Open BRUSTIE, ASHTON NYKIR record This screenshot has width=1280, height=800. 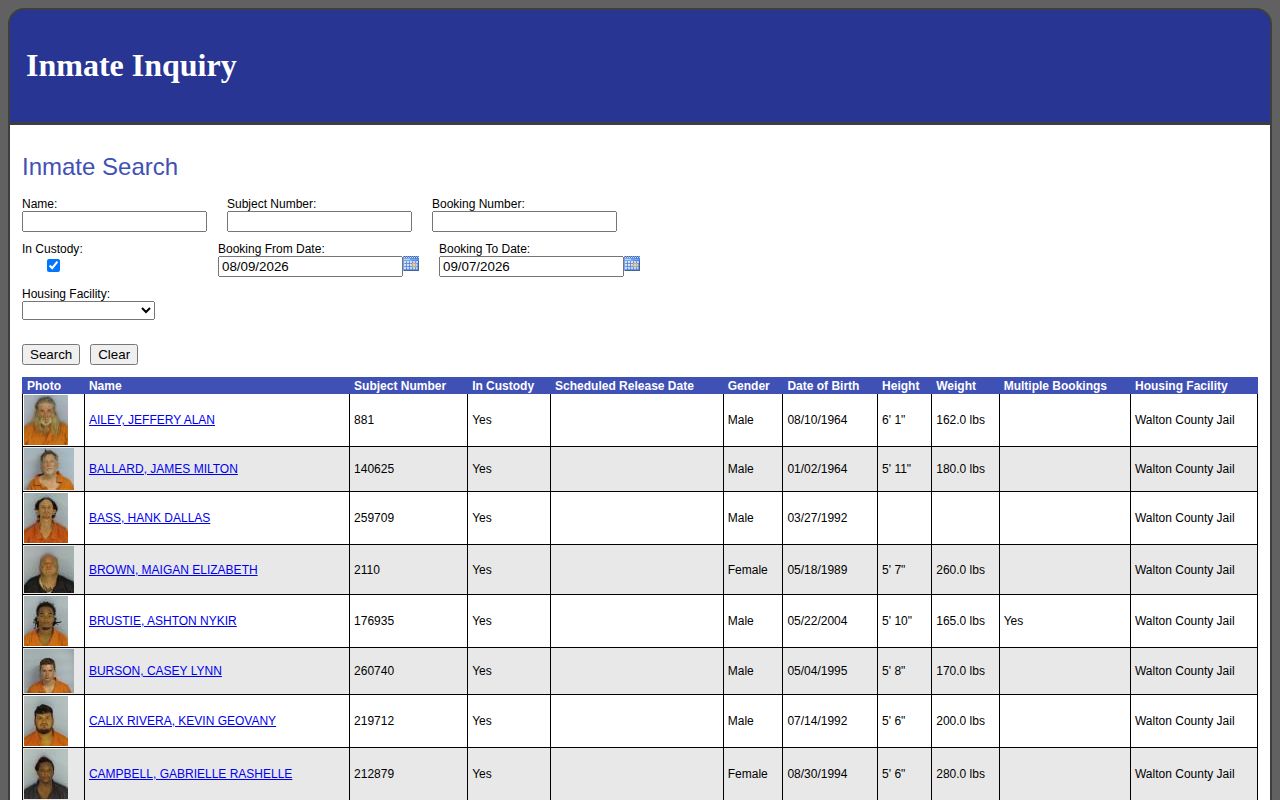click(x=163, y=621)
